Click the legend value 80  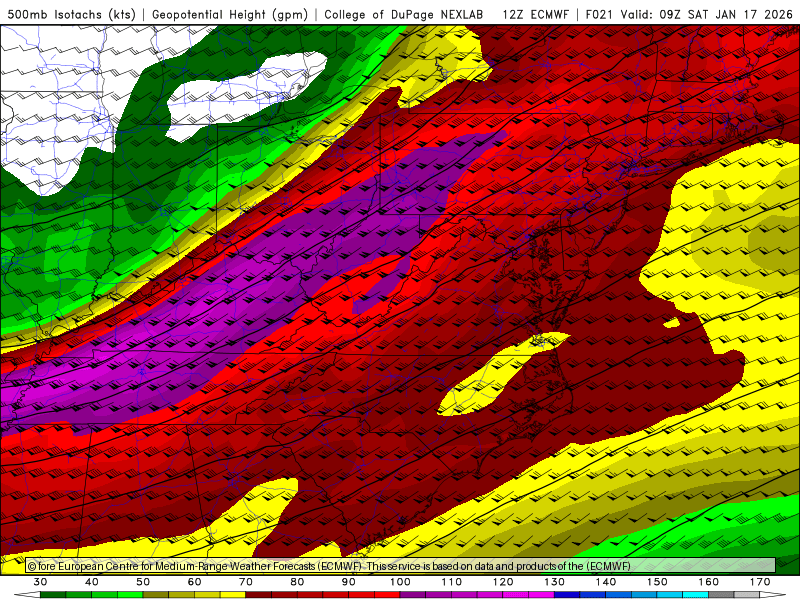pos(297,582)
